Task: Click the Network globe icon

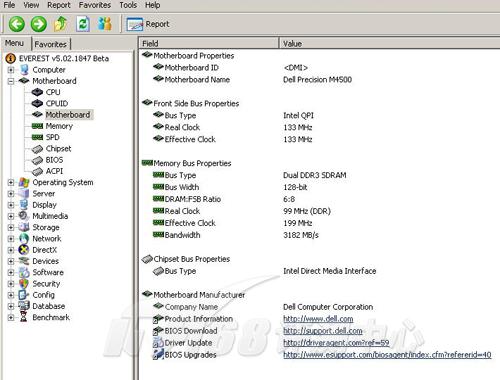Action: [x=24, y=239]
